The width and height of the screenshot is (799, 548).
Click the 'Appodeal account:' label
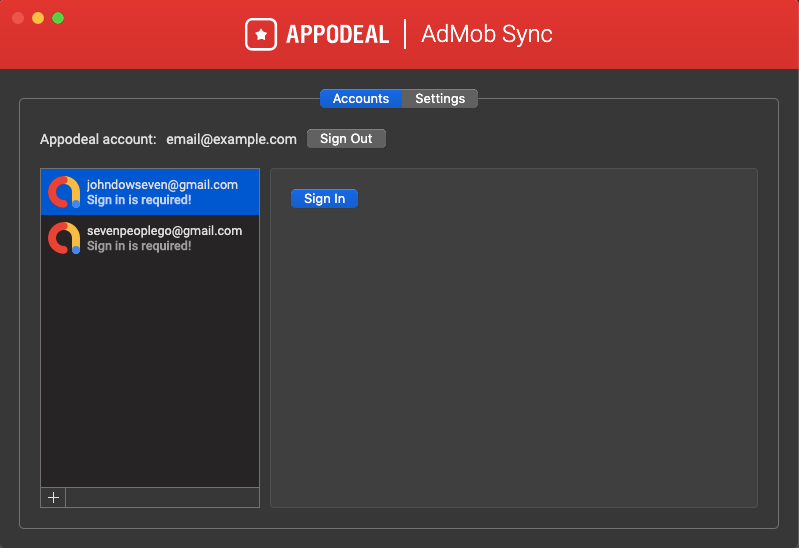pyautogui.click(x=98, y=139)
